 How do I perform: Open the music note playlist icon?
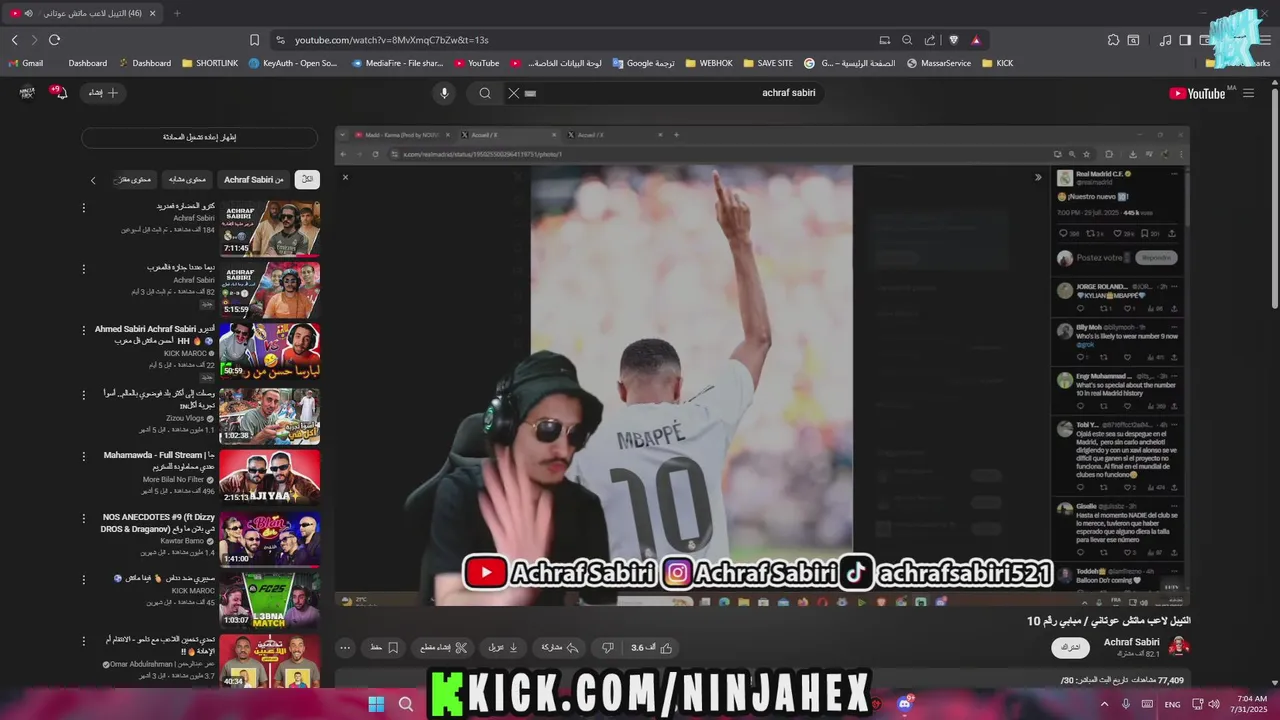tap(1165, 40)
